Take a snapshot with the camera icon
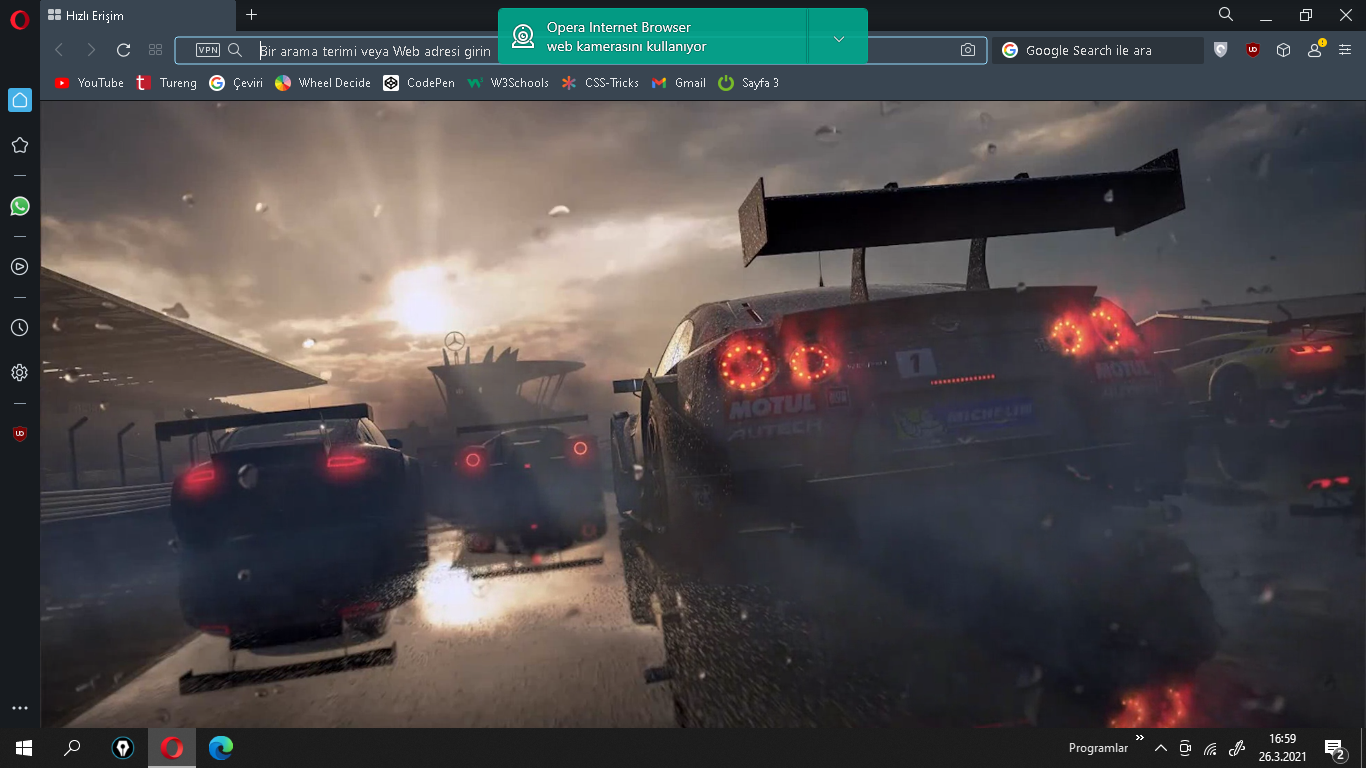The width and height of the screenshot is (1366, 768). click(x=967, y=50)
